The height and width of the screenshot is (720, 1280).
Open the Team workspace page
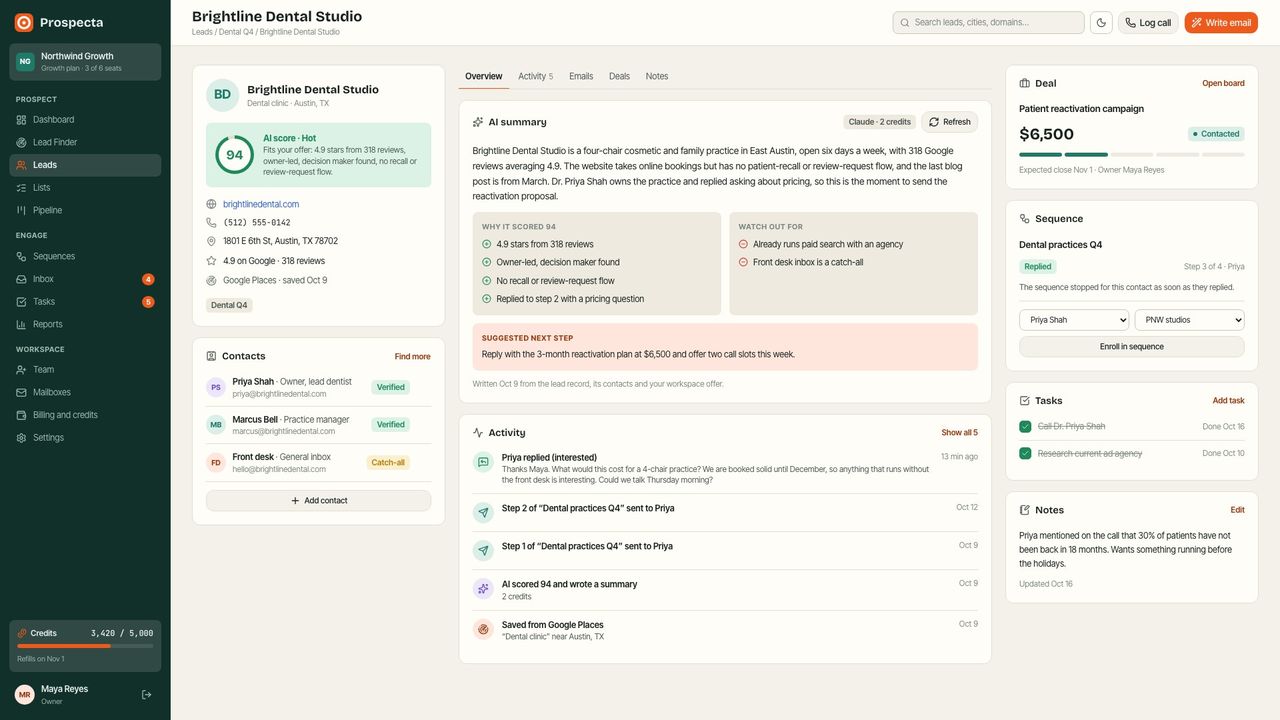coord(85,370)
